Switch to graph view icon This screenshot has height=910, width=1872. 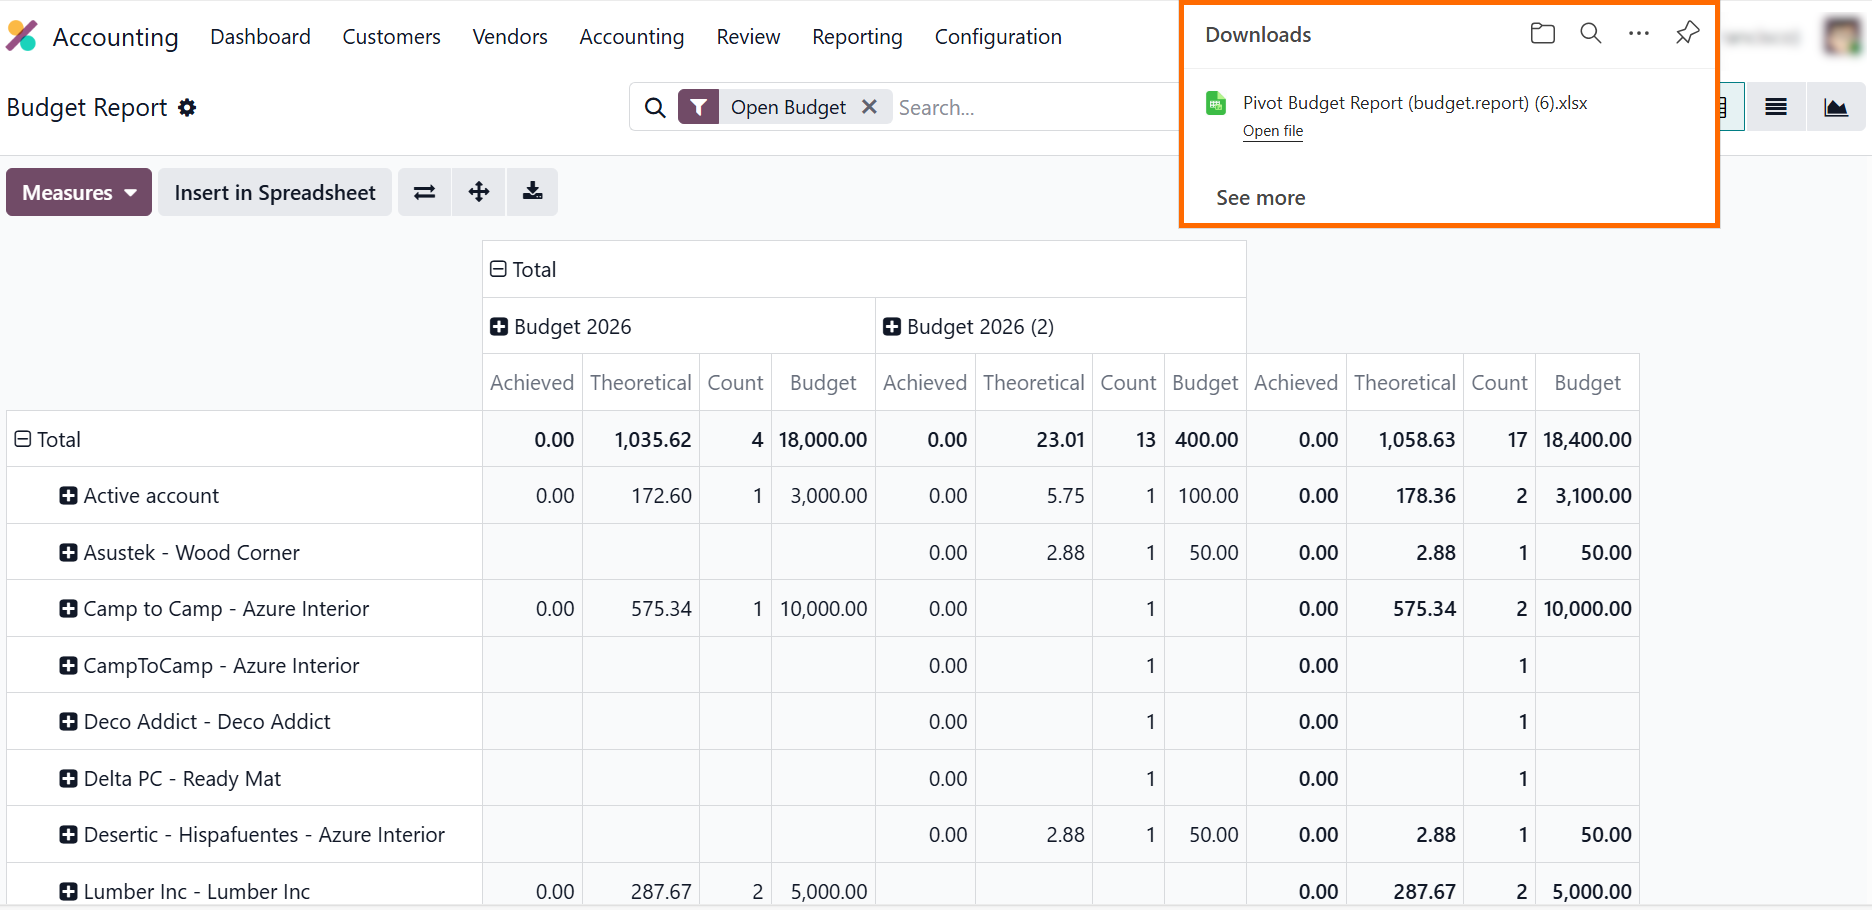point(1835,107)
